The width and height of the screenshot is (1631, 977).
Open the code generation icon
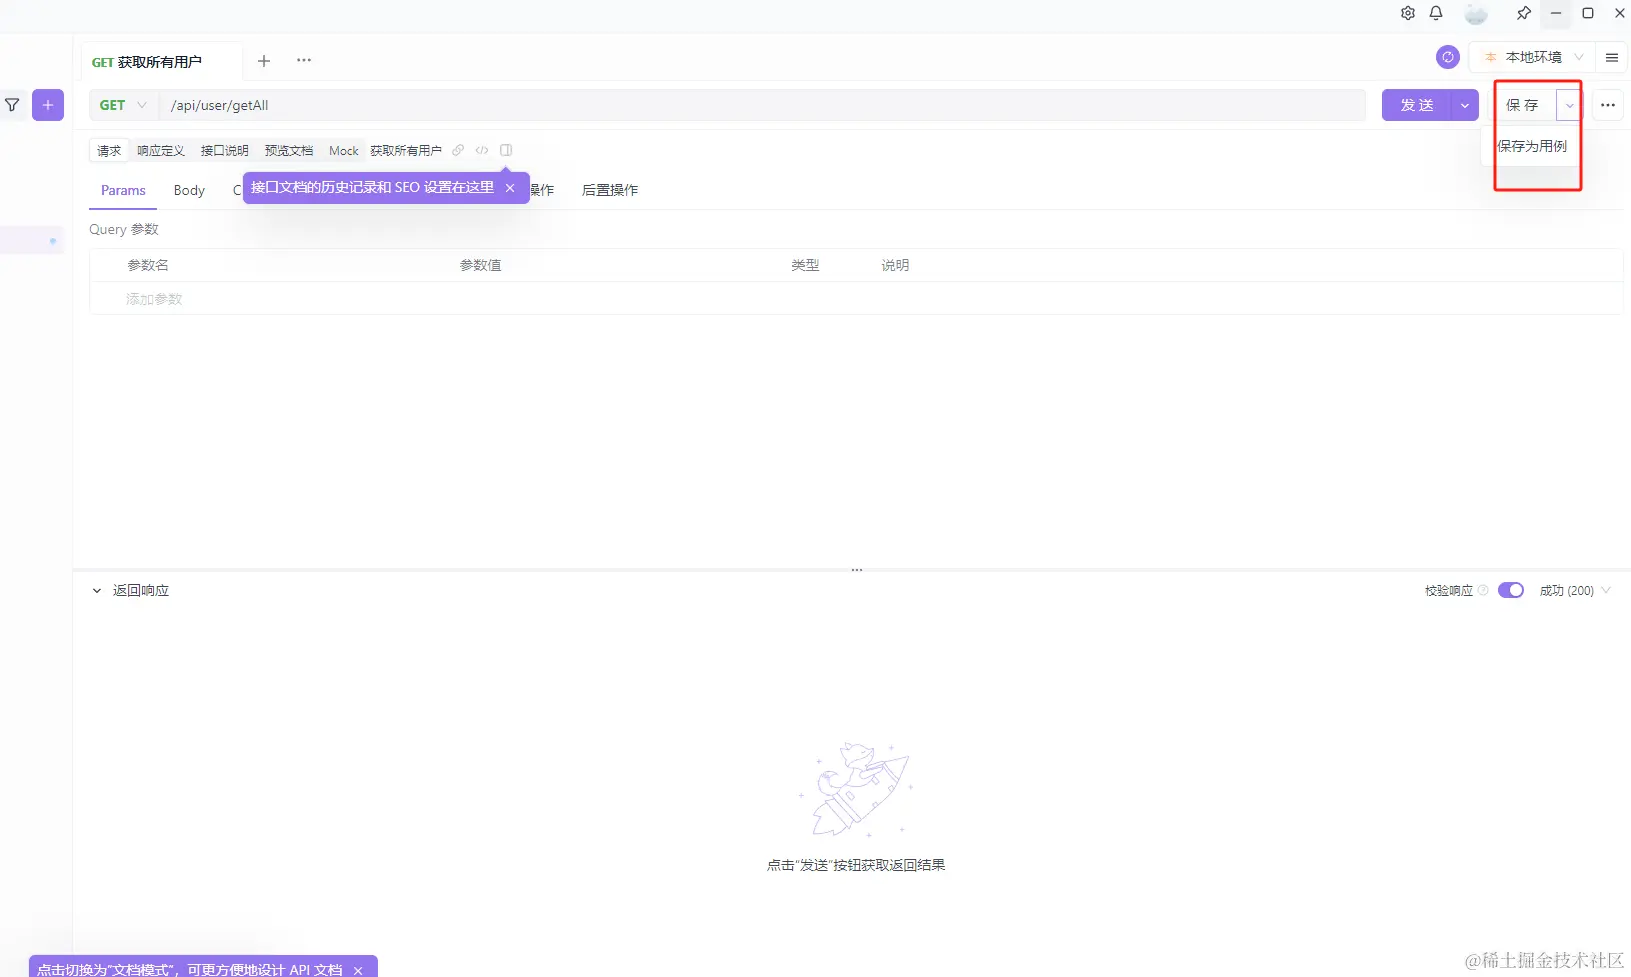[482, 150]
